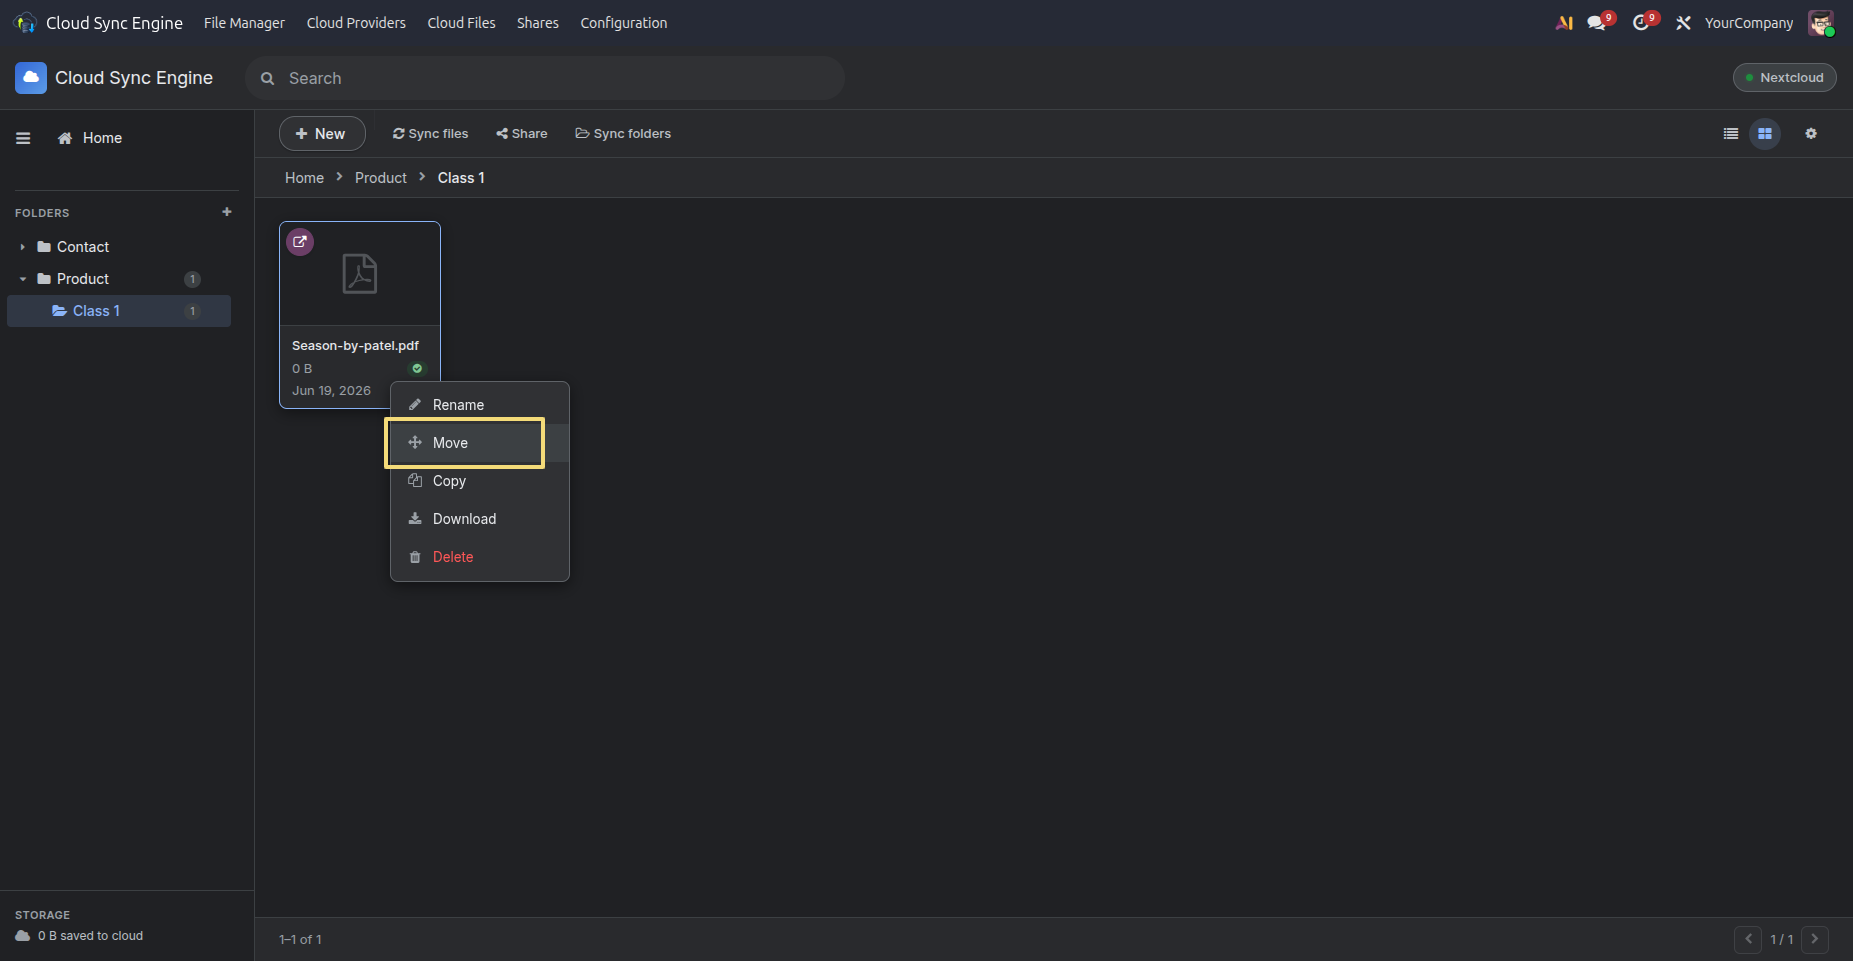1853x961 pixels.
Task: Click the Nextcloud provider badge
Action: 1784,78
